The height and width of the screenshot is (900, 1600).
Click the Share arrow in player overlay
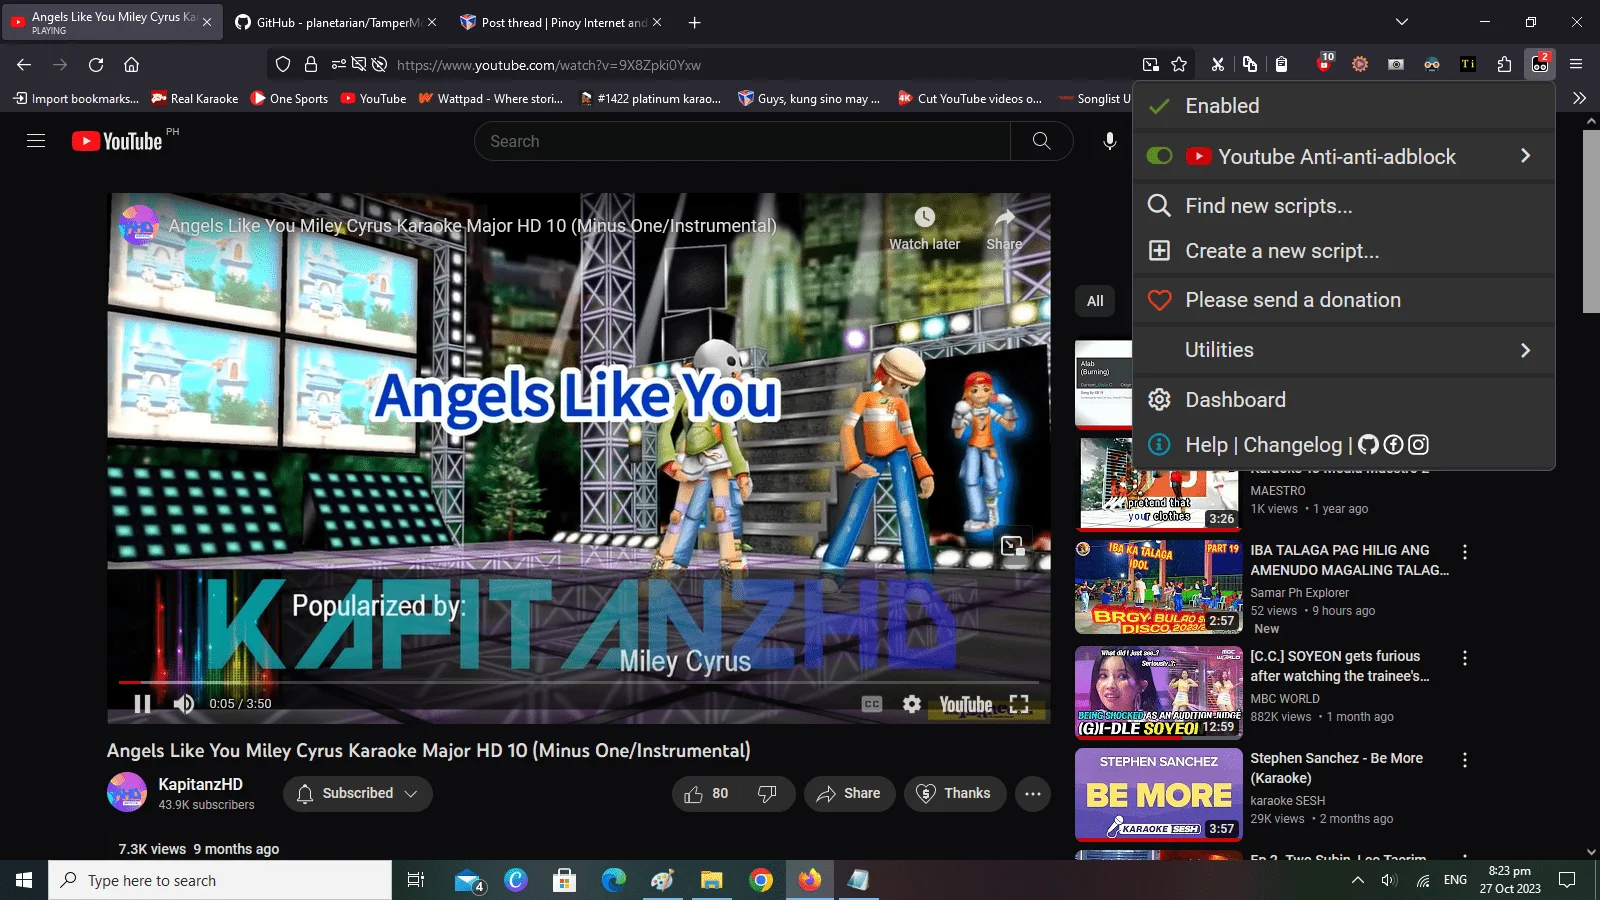[x=1004, y=228]
